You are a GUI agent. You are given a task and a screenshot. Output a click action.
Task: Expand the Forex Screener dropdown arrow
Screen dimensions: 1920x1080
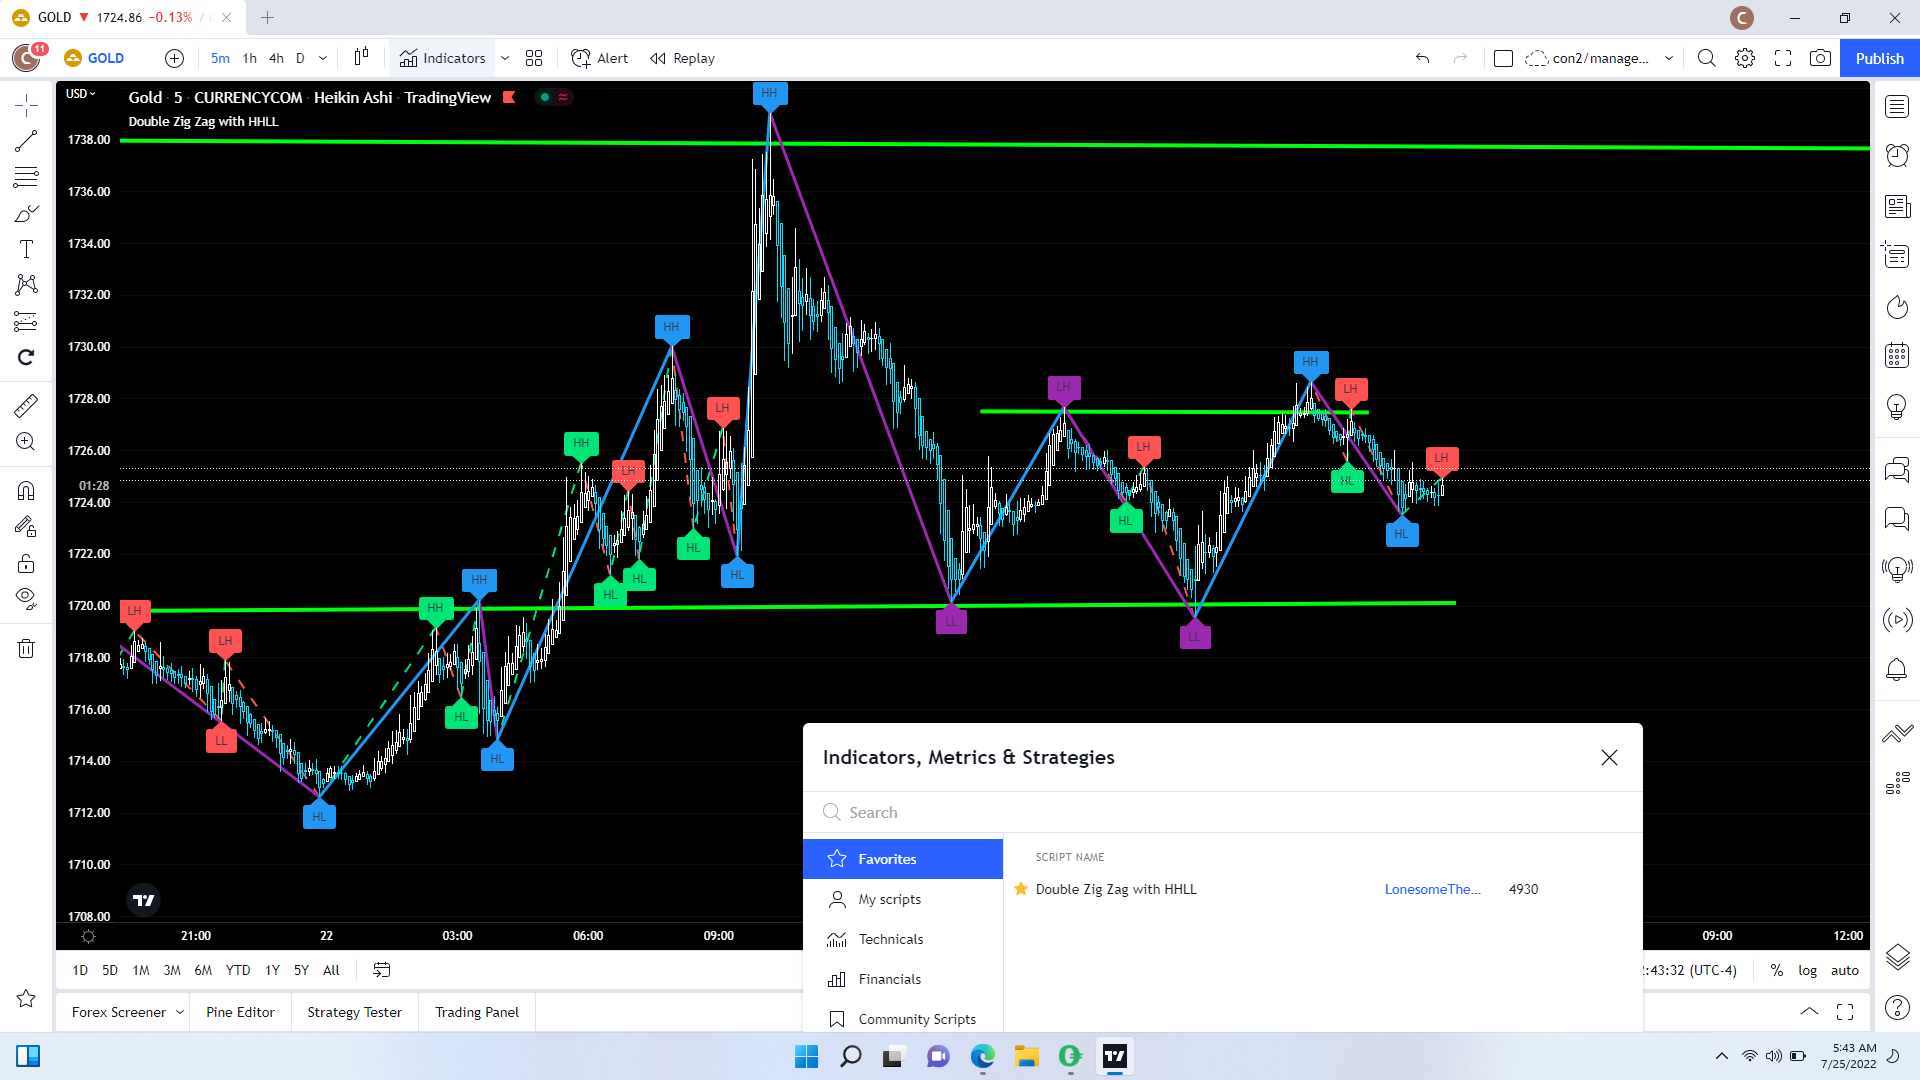[180, 1012]
